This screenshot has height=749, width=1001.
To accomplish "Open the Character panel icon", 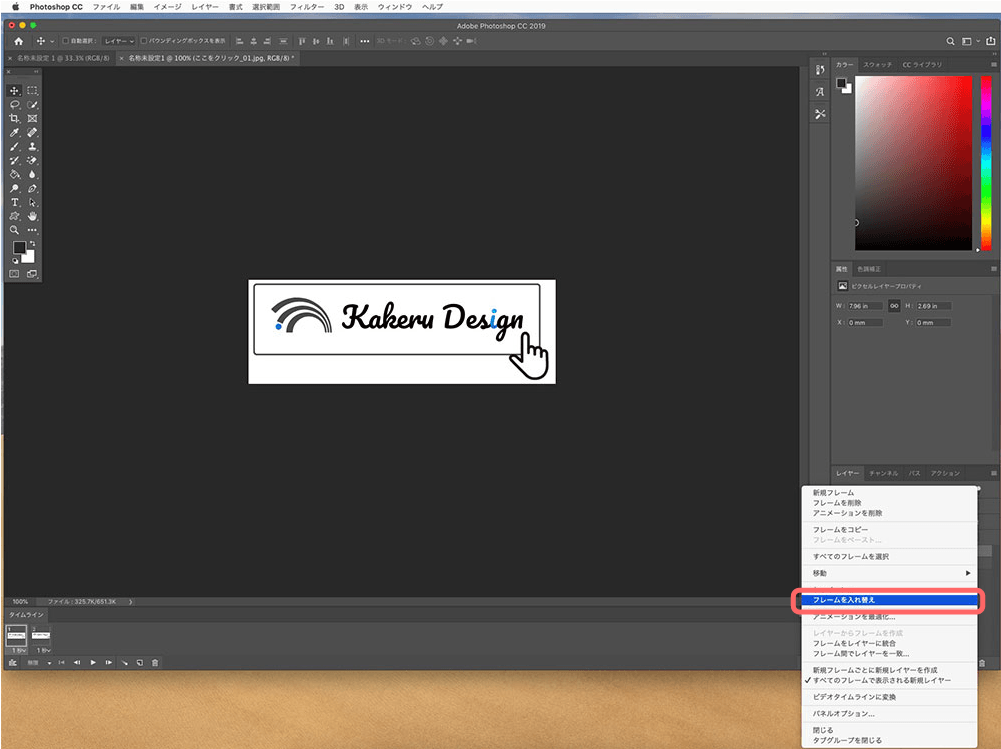I will (820, 92).
